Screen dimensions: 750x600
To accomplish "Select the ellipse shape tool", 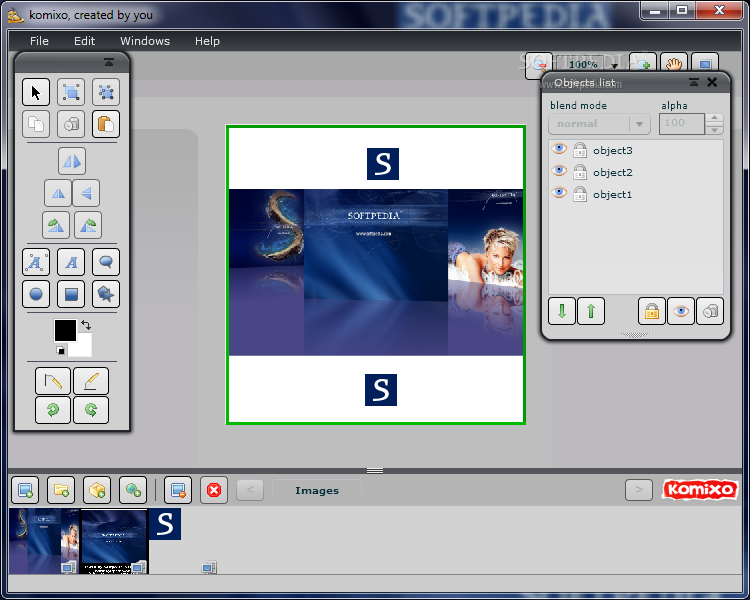I will point(36,294).
